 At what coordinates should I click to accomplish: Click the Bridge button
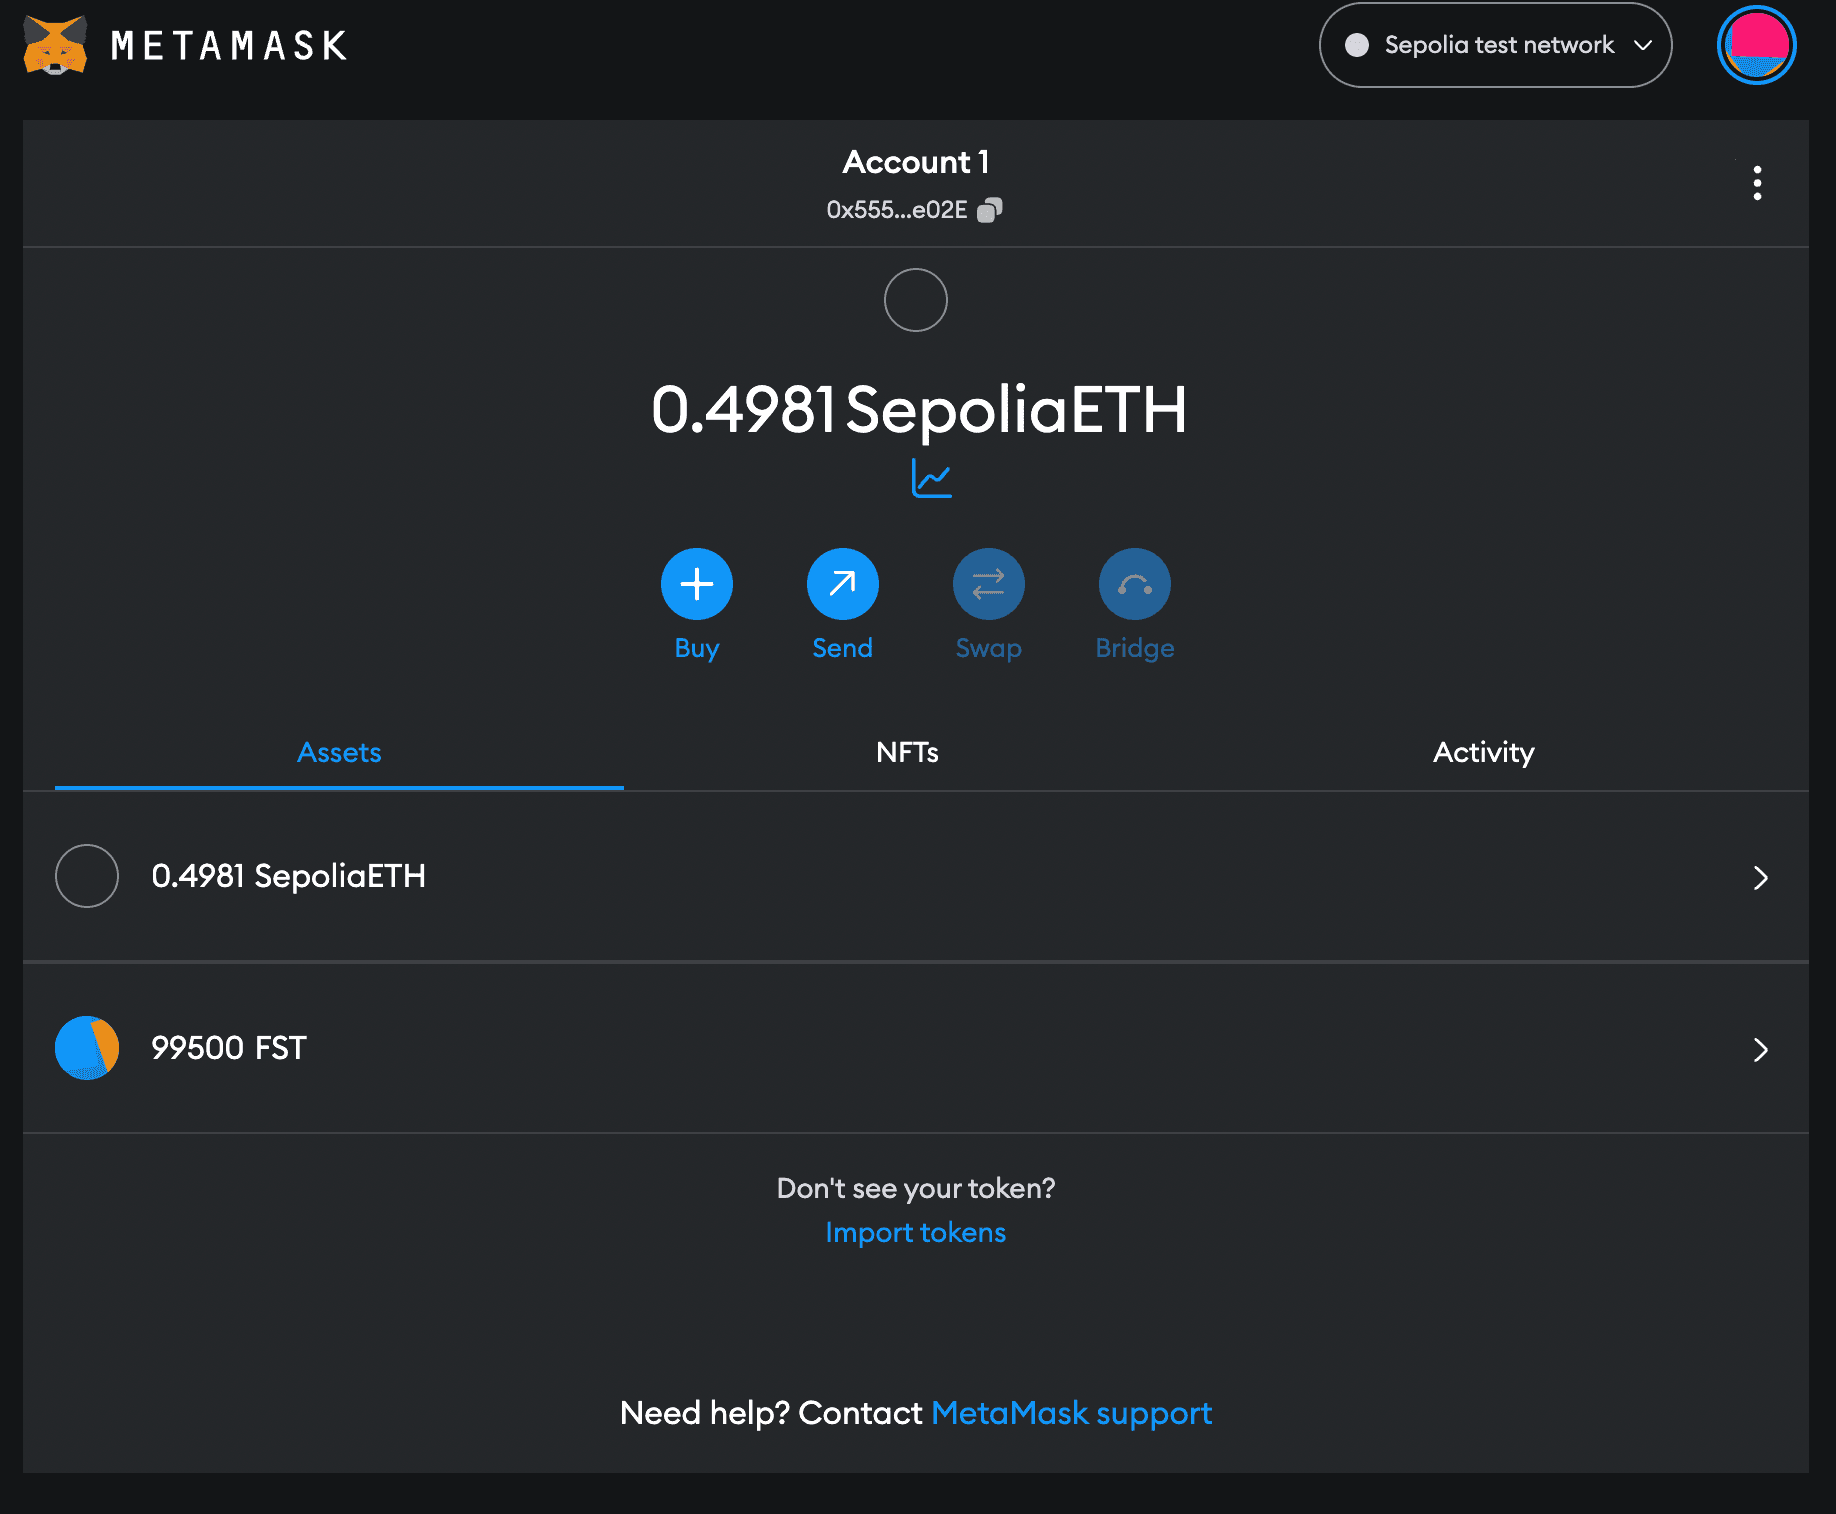coord(1135,584)
